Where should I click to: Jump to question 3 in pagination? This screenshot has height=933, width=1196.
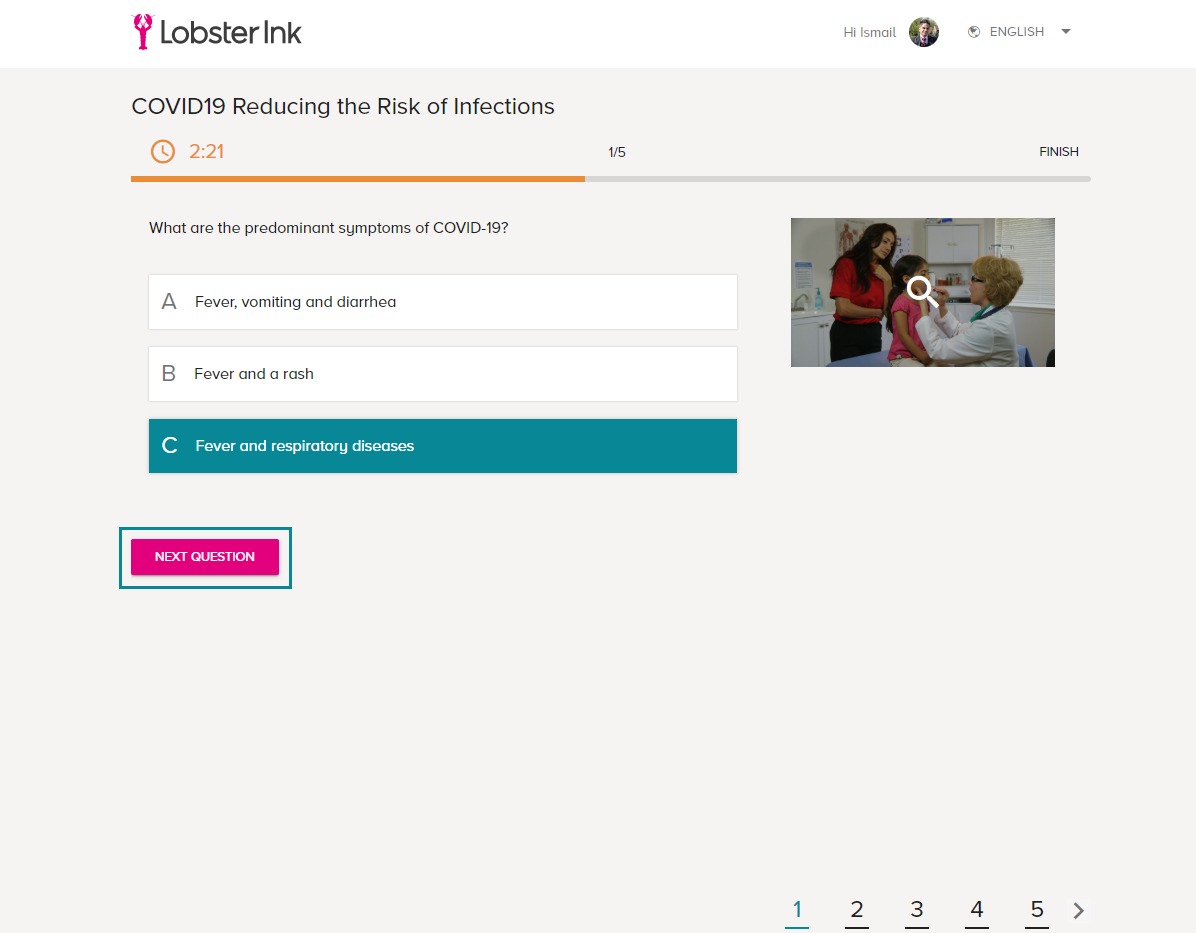tap(917, 910)
